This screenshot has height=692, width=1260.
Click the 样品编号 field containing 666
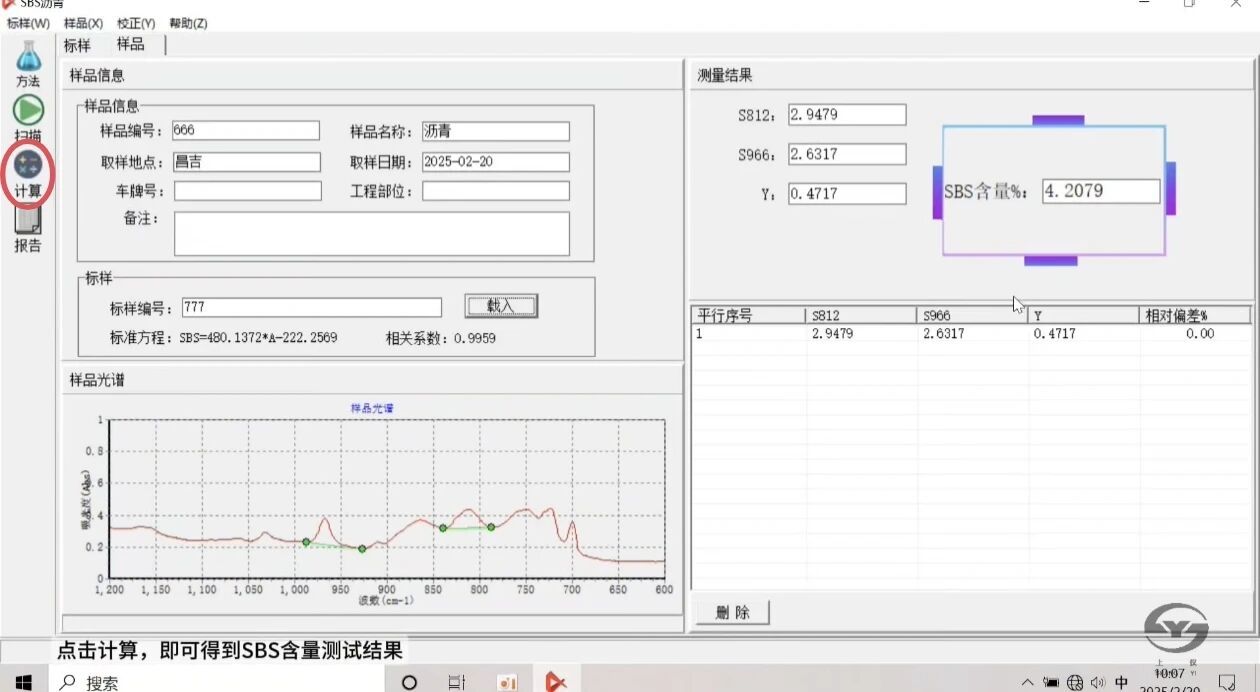coord(245,131)
